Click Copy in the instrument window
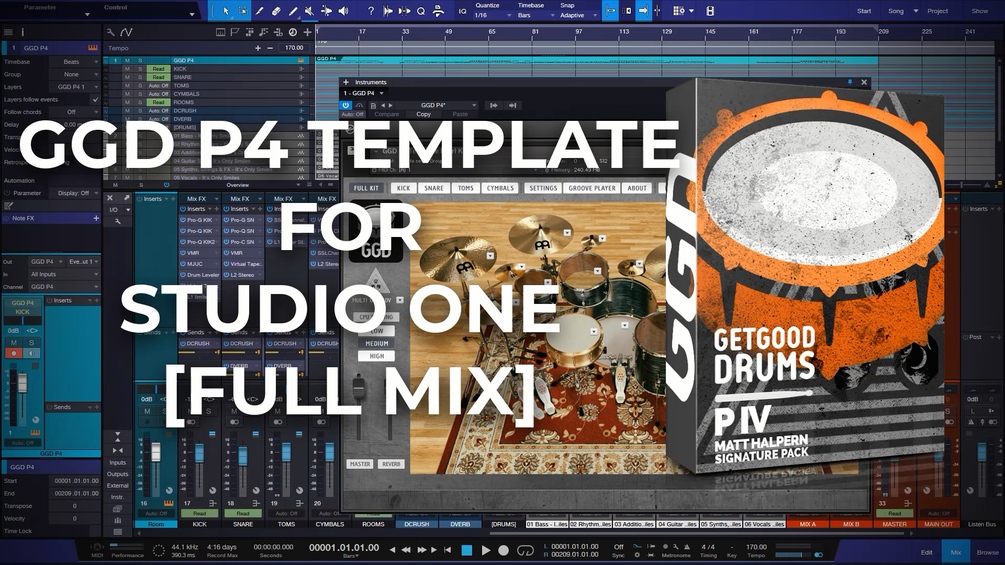Screen dimensions: 1005x565 tap(424, 114)
